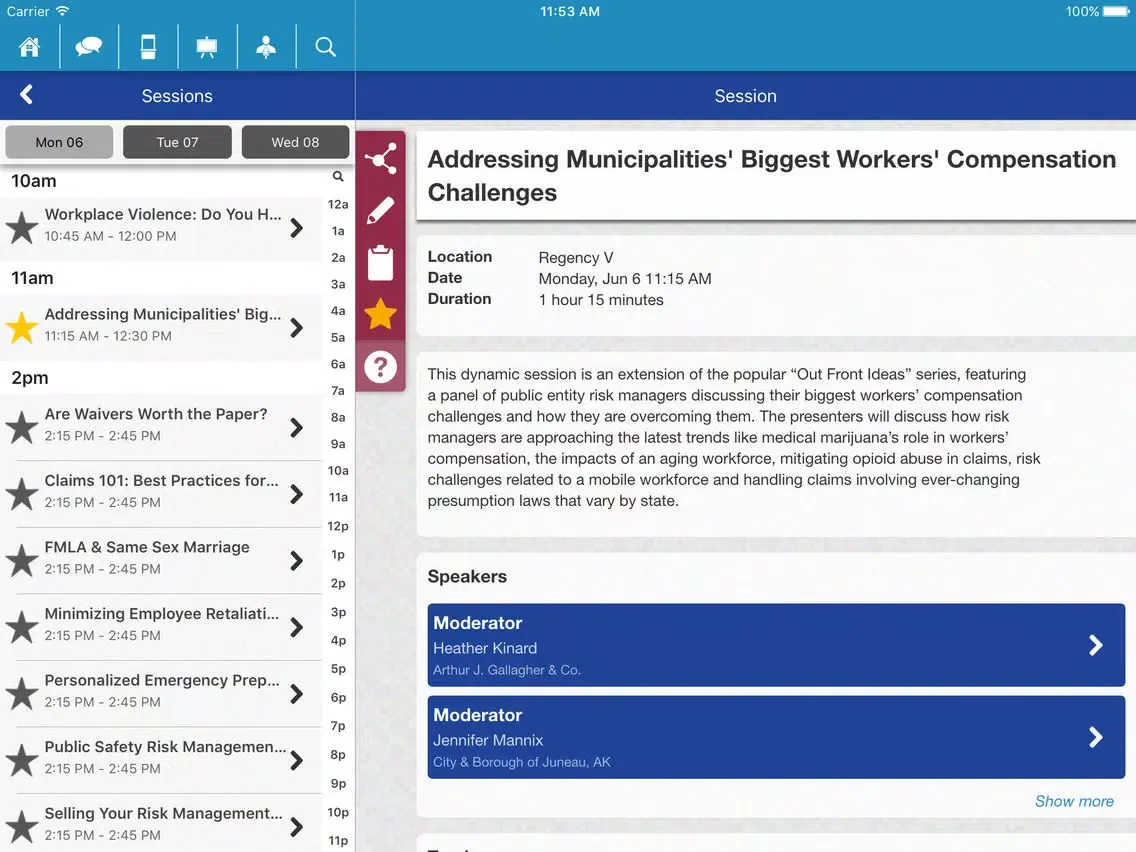Switch to Mon 06 tab
This screenshot has height=852, width=1136.
point(59,142)
